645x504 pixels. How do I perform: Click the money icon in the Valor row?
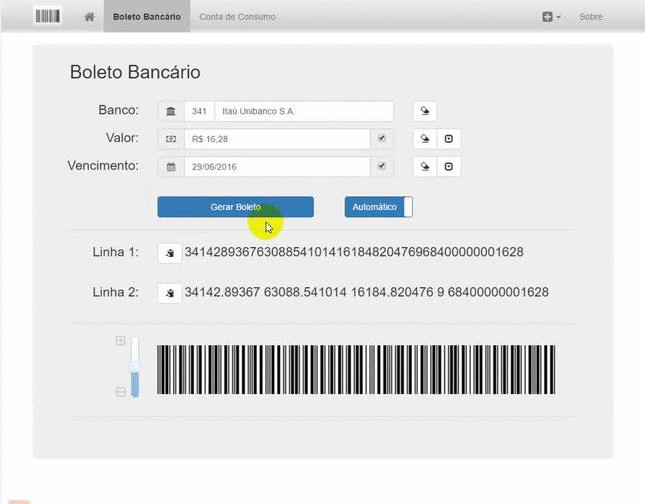171,139
